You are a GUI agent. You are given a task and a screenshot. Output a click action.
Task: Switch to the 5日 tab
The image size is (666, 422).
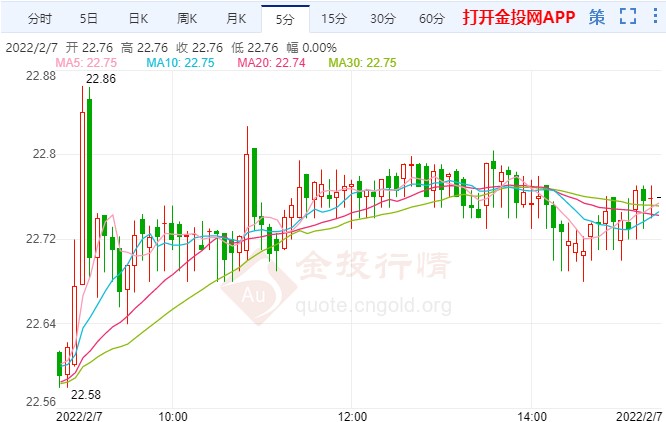[89, 19]
